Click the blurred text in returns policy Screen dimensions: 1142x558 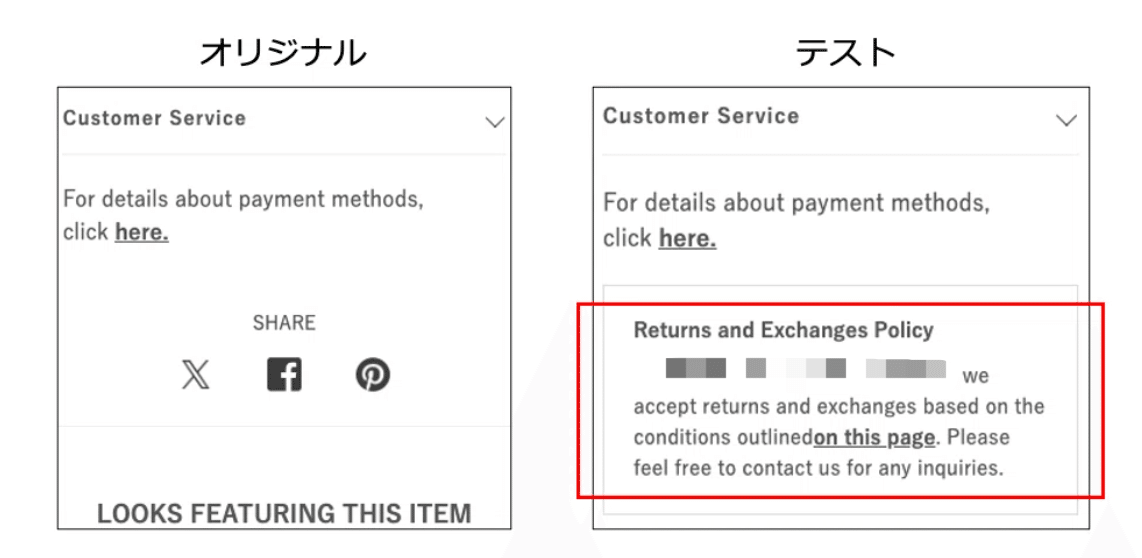tap(805, 369)
